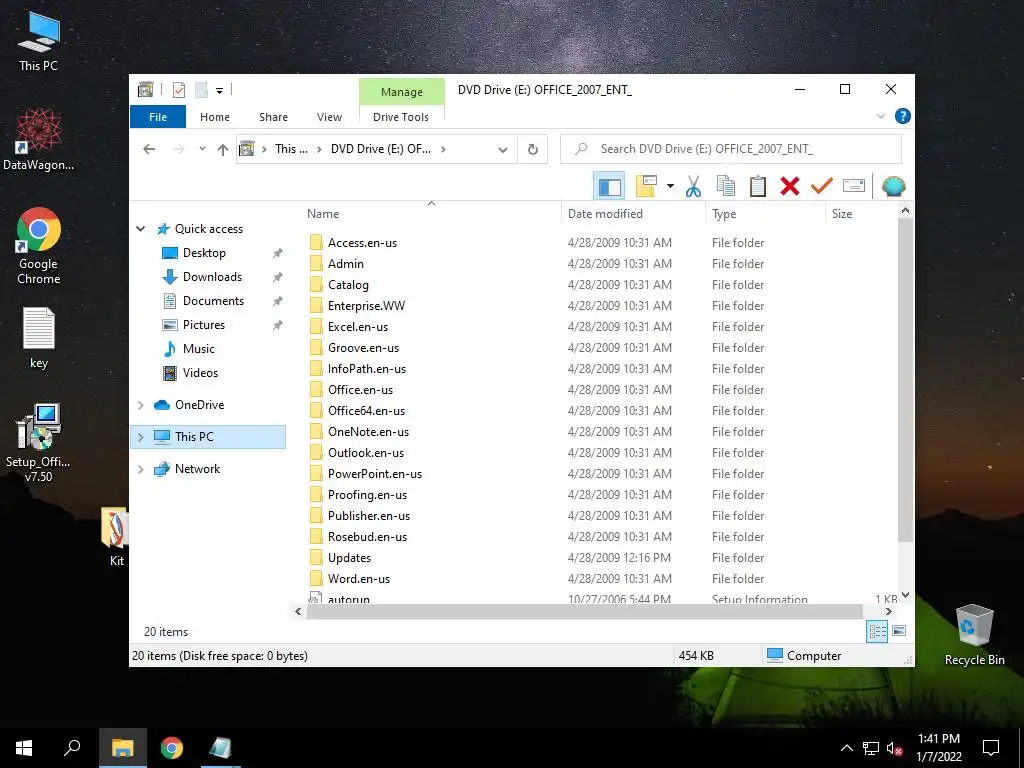The image size is (1024, 768).
Task: Switch to the Share ribbon tab
Action: 273,117
